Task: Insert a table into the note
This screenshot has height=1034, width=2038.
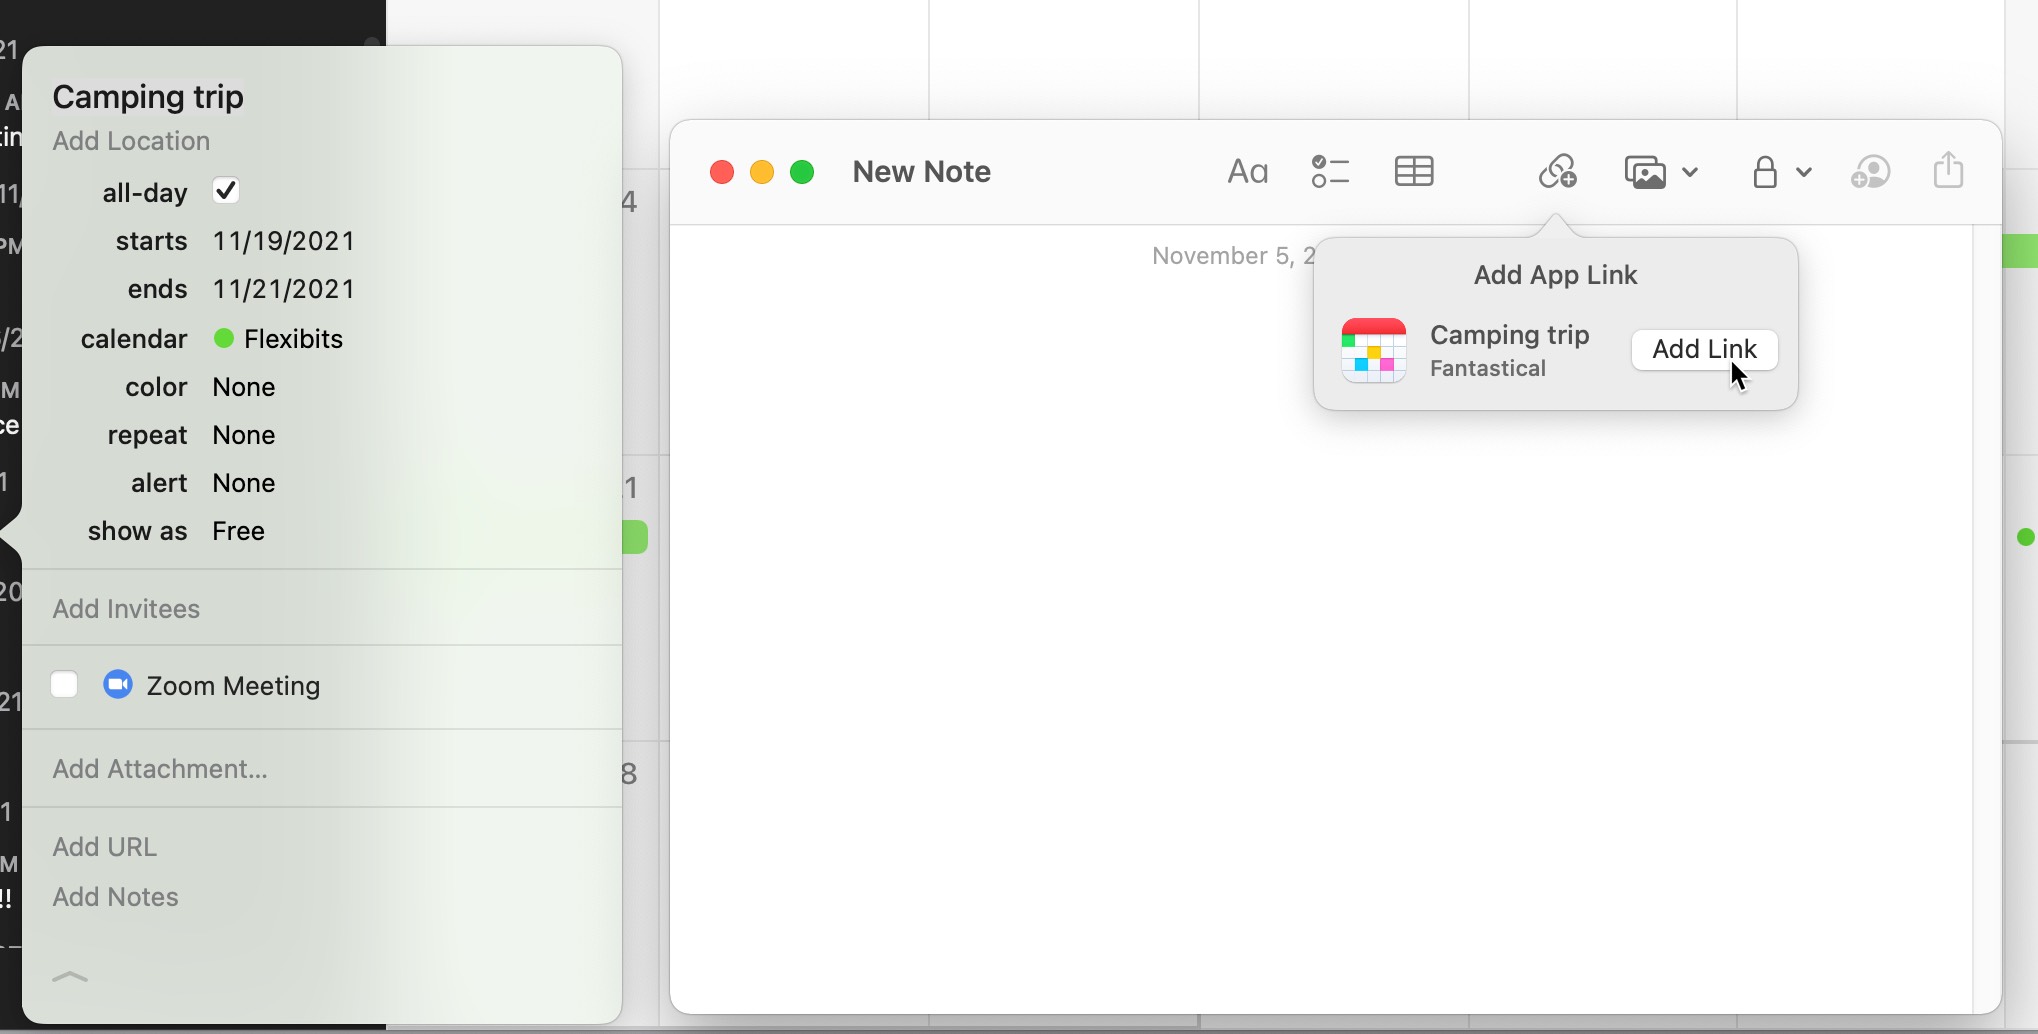Action: tap(1414, 172)
